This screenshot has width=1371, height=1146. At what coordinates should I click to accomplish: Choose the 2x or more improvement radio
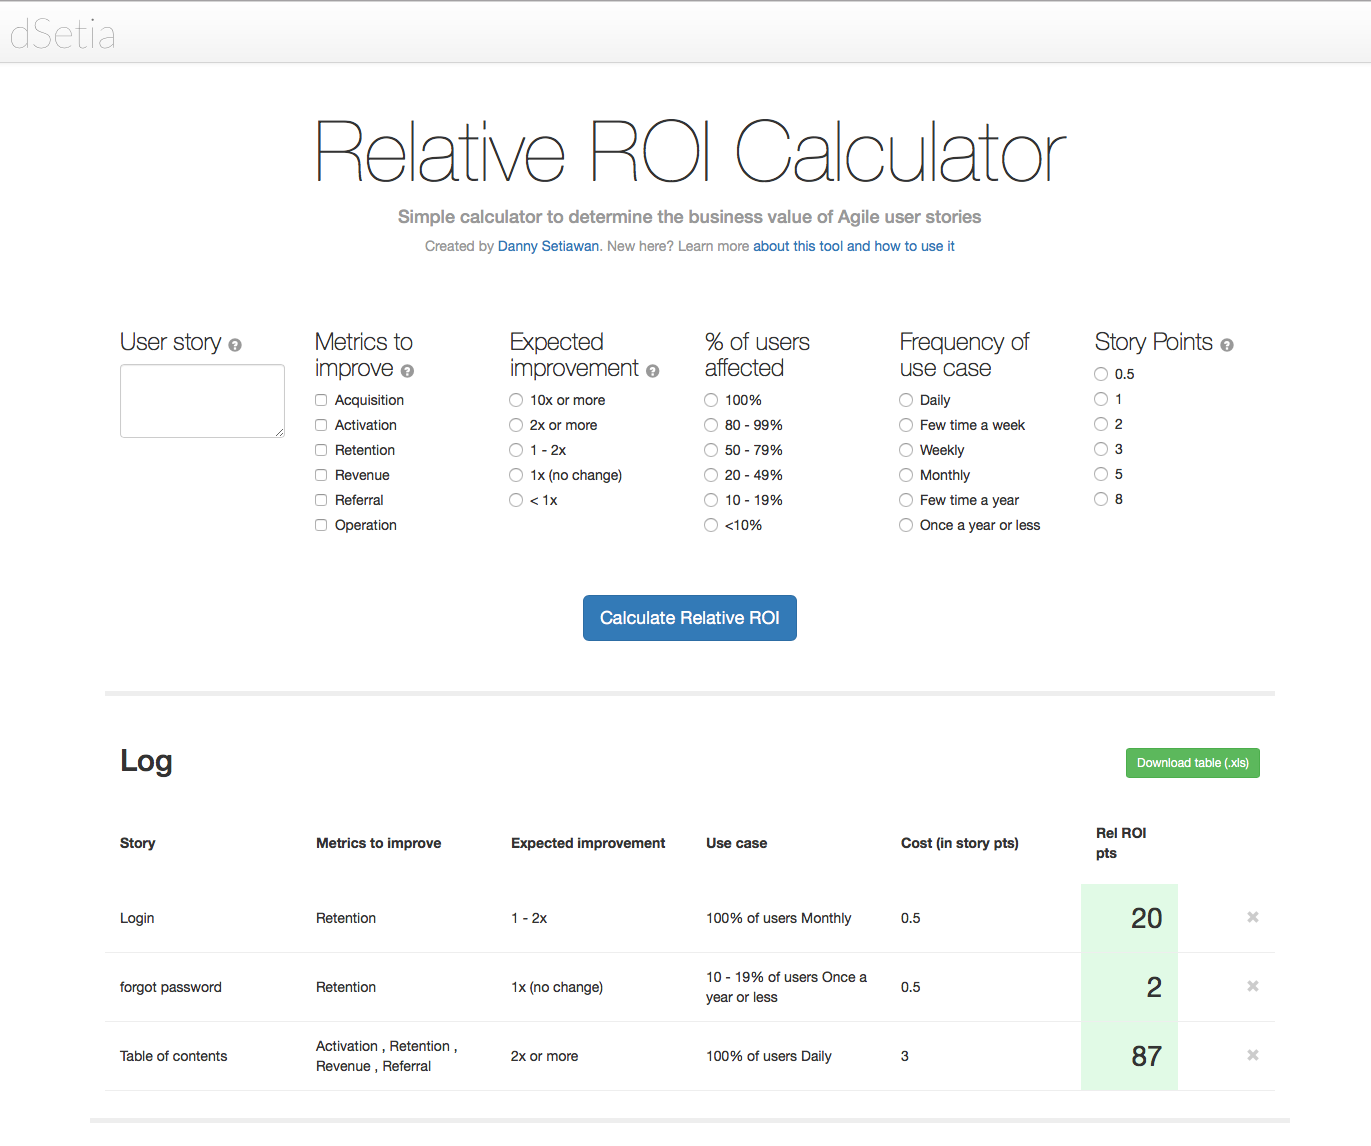click(x=516, y=425)
